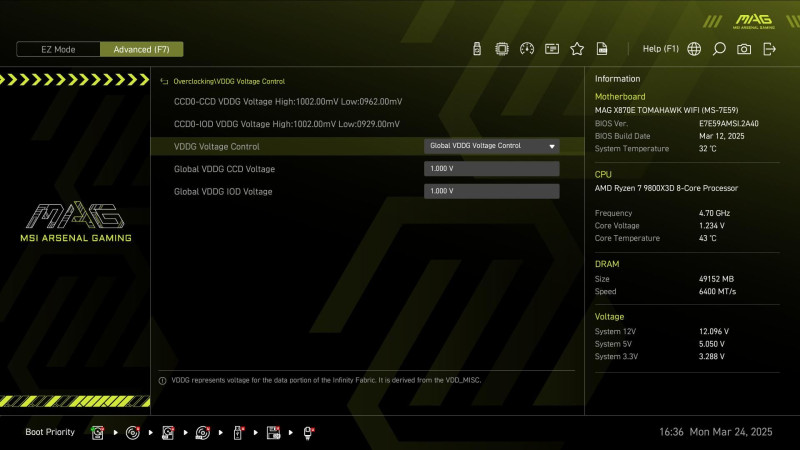Click AMD Ryzen 7 9800X3D processor name
This screenshot has width=800, height=450.
pos(666,188)
